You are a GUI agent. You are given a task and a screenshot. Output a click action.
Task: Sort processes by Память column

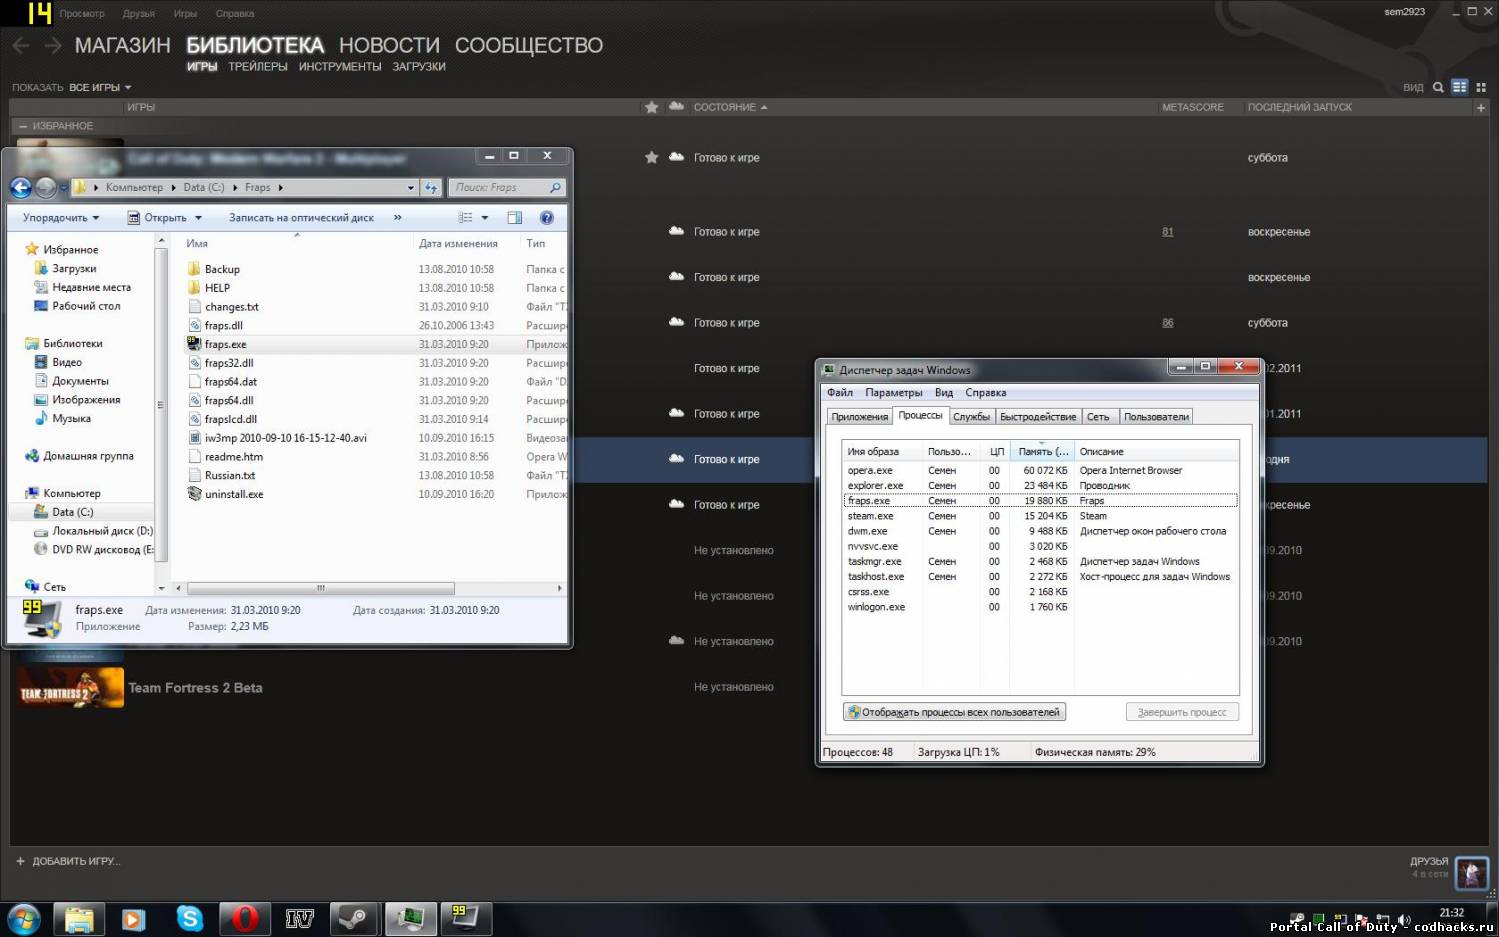pyautogui.click(x=1042, y=451)
